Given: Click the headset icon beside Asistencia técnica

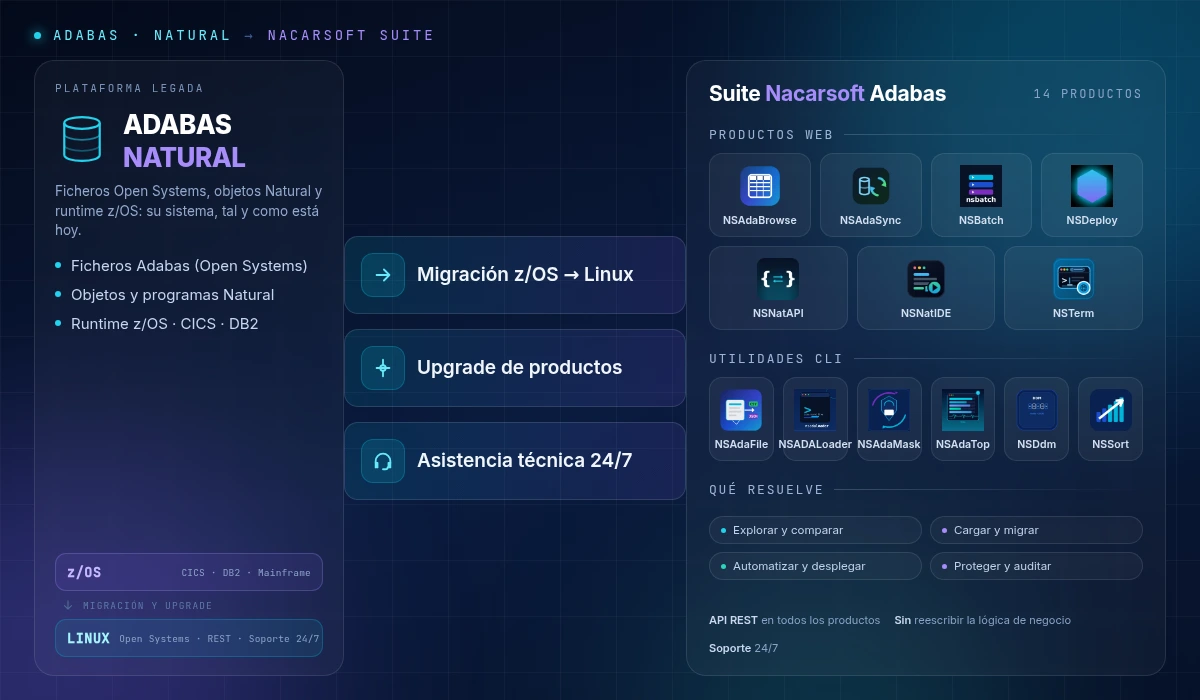Looking at the screenshot, I should (383, 461).
